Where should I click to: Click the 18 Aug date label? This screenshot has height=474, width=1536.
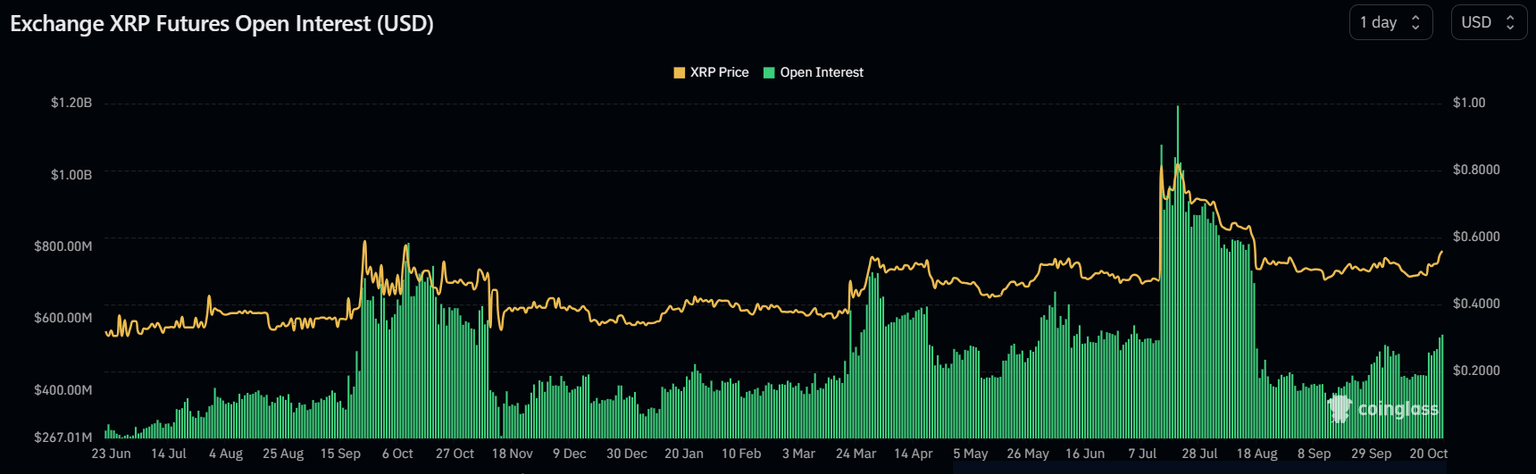click(1259, 454)
